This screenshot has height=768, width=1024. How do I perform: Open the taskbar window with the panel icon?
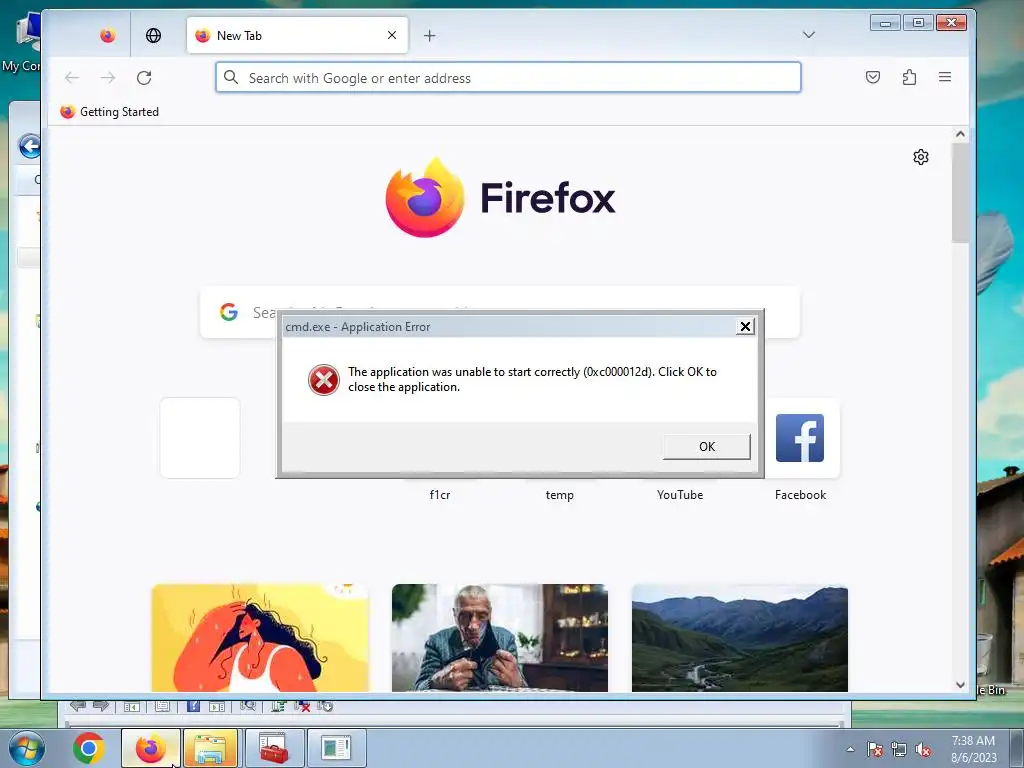pos(336,748)
